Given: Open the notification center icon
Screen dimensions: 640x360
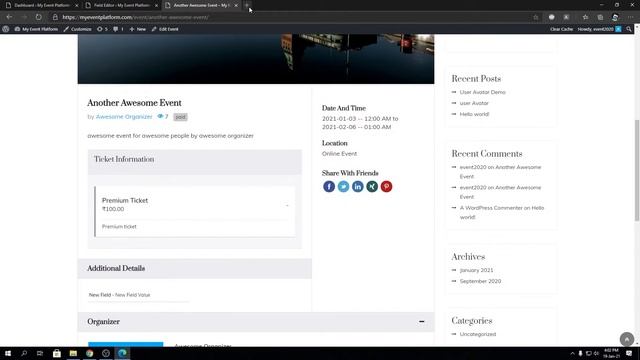Looking at the screenshot, I should click(629, 353).
